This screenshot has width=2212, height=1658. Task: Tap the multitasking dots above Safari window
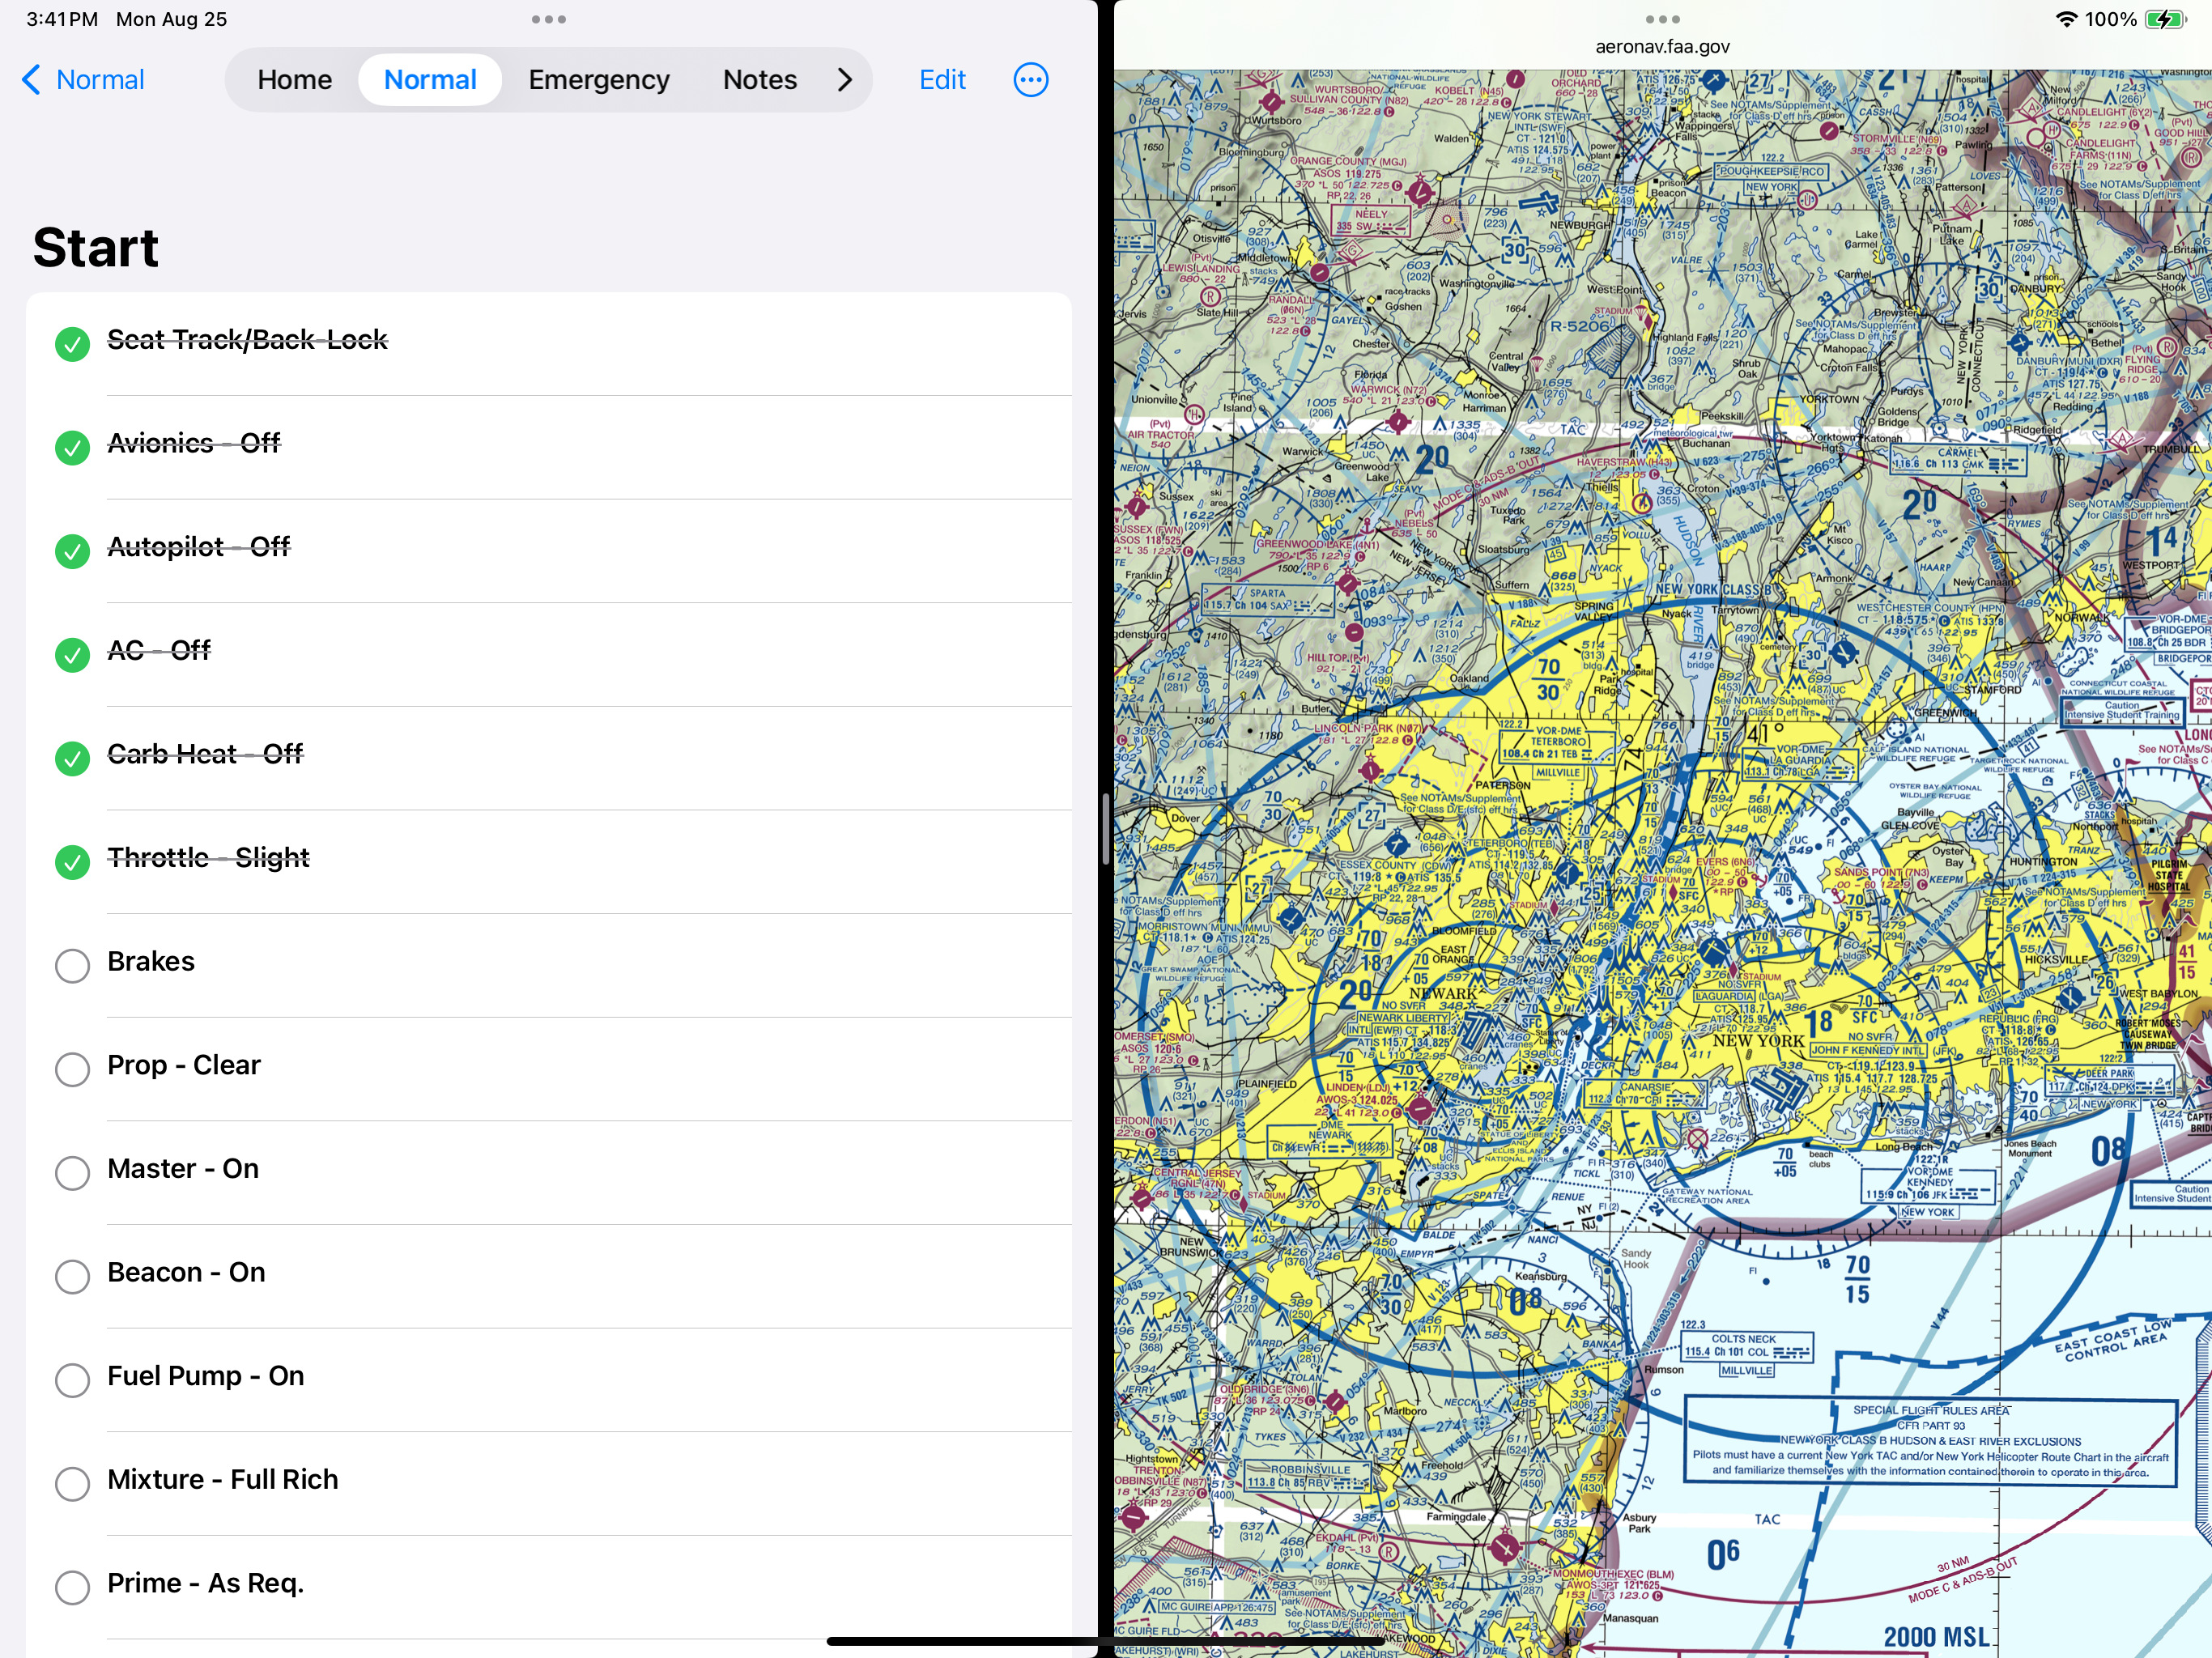1662,19
